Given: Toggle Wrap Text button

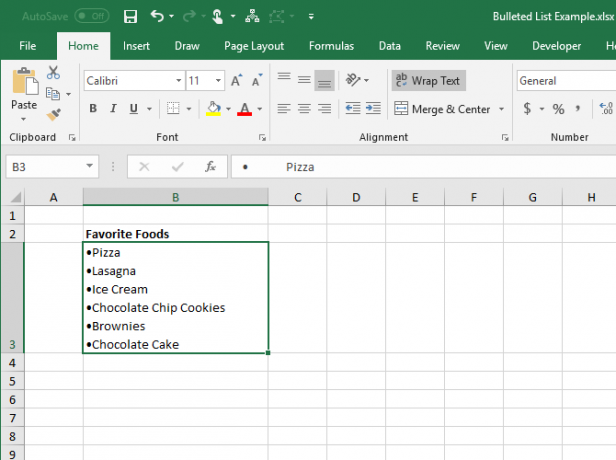Looking at the screenshot, I should pyautogui.click(x=429, y=81).
